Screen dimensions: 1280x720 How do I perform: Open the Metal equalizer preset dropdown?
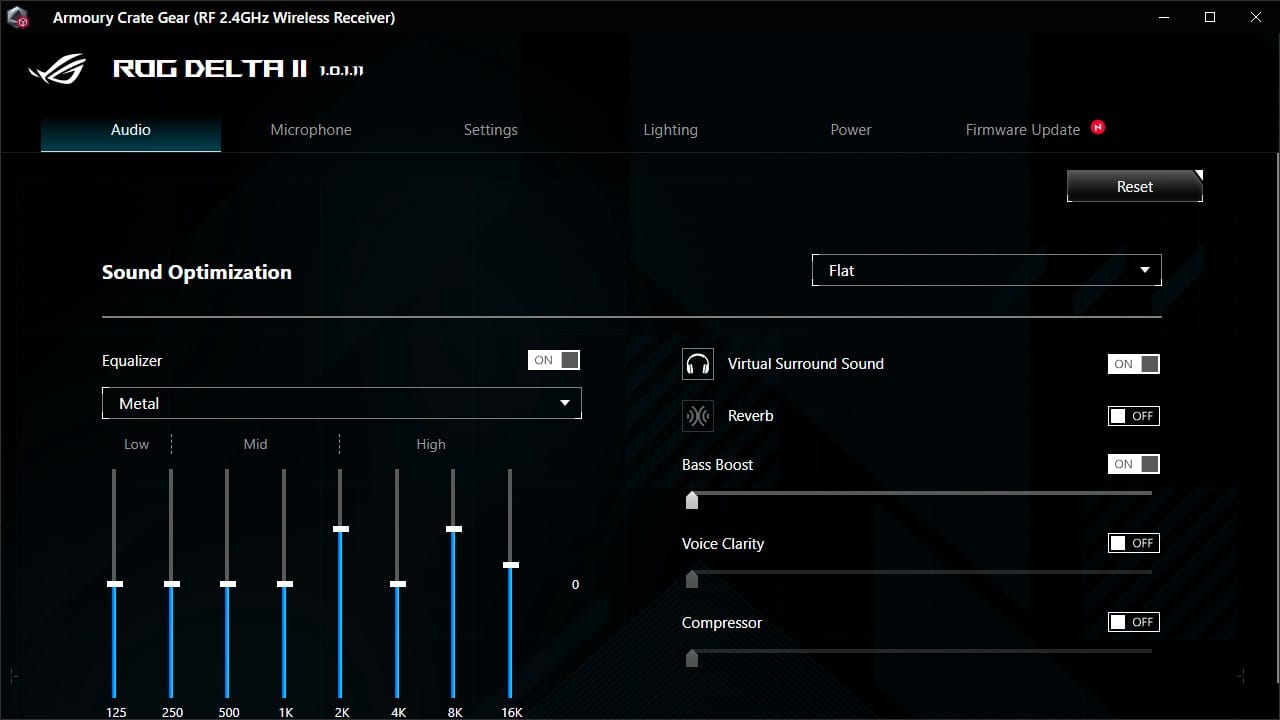click(x=341, y=403)
